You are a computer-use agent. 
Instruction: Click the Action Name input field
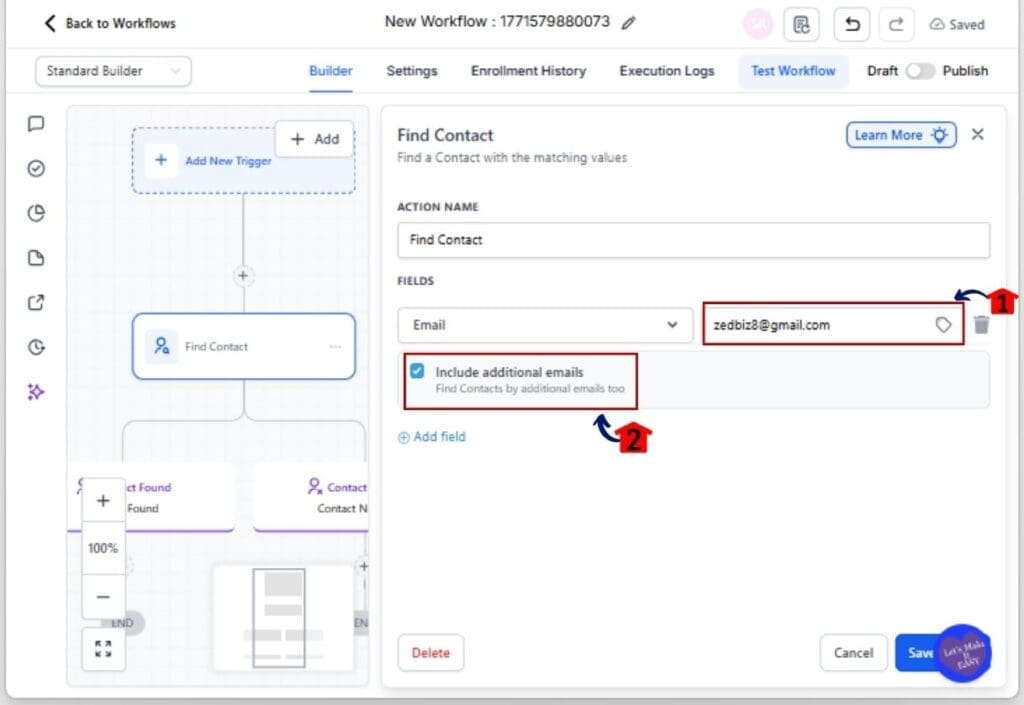[693, 240]
